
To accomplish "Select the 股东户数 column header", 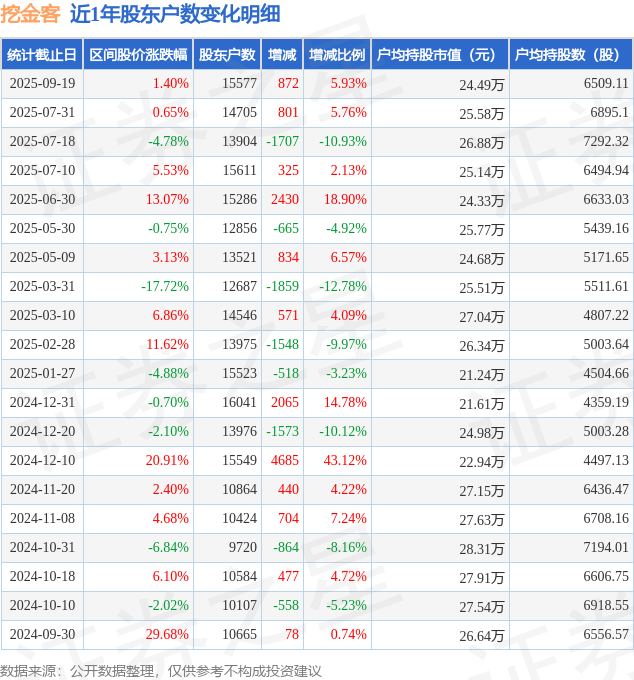I will (x=227, y=55).
